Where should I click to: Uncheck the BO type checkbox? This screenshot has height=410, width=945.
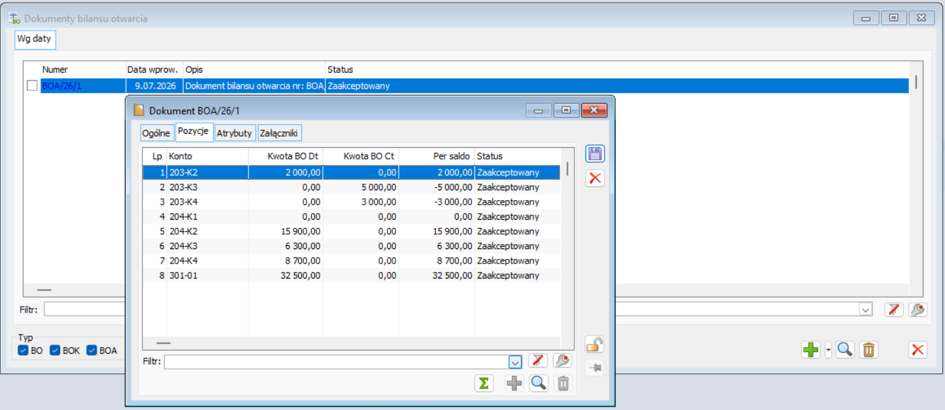(23, 350)
